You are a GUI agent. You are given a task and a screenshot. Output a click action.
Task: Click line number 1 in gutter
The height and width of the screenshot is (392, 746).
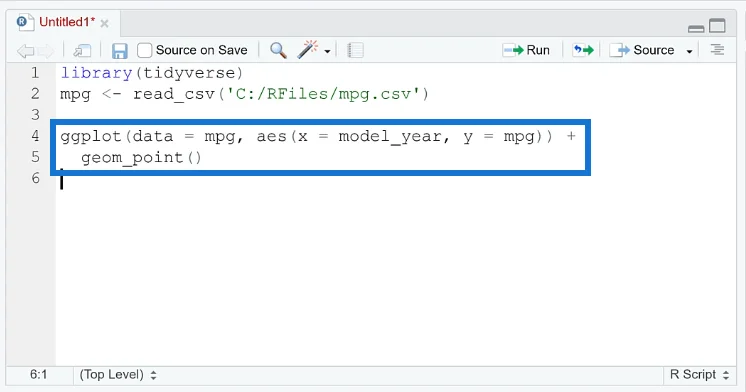(35, 73)
